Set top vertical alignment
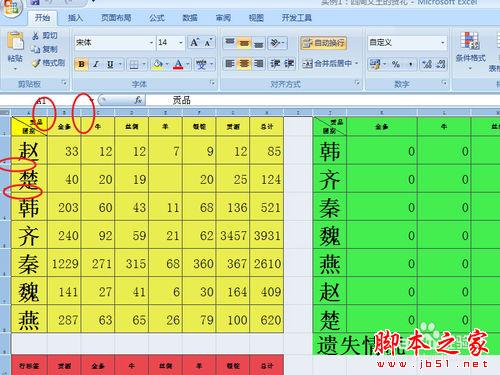The height and width of the screenshot is (375, 500). point(230,43)
